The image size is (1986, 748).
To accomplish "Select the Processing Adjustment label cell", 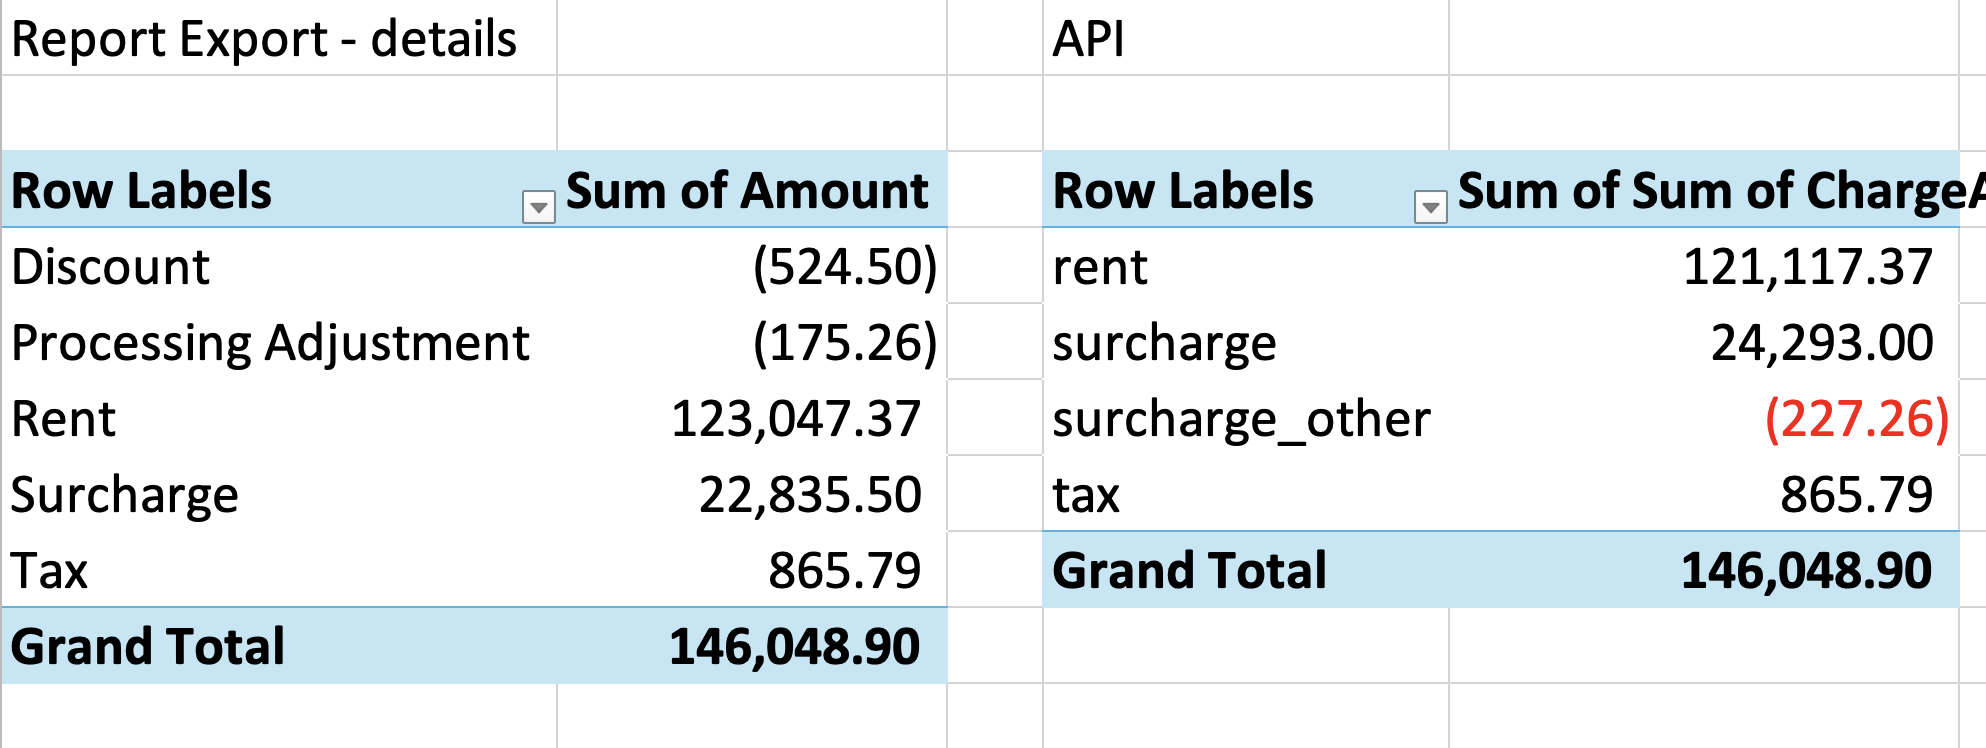I will coord(270,343).
